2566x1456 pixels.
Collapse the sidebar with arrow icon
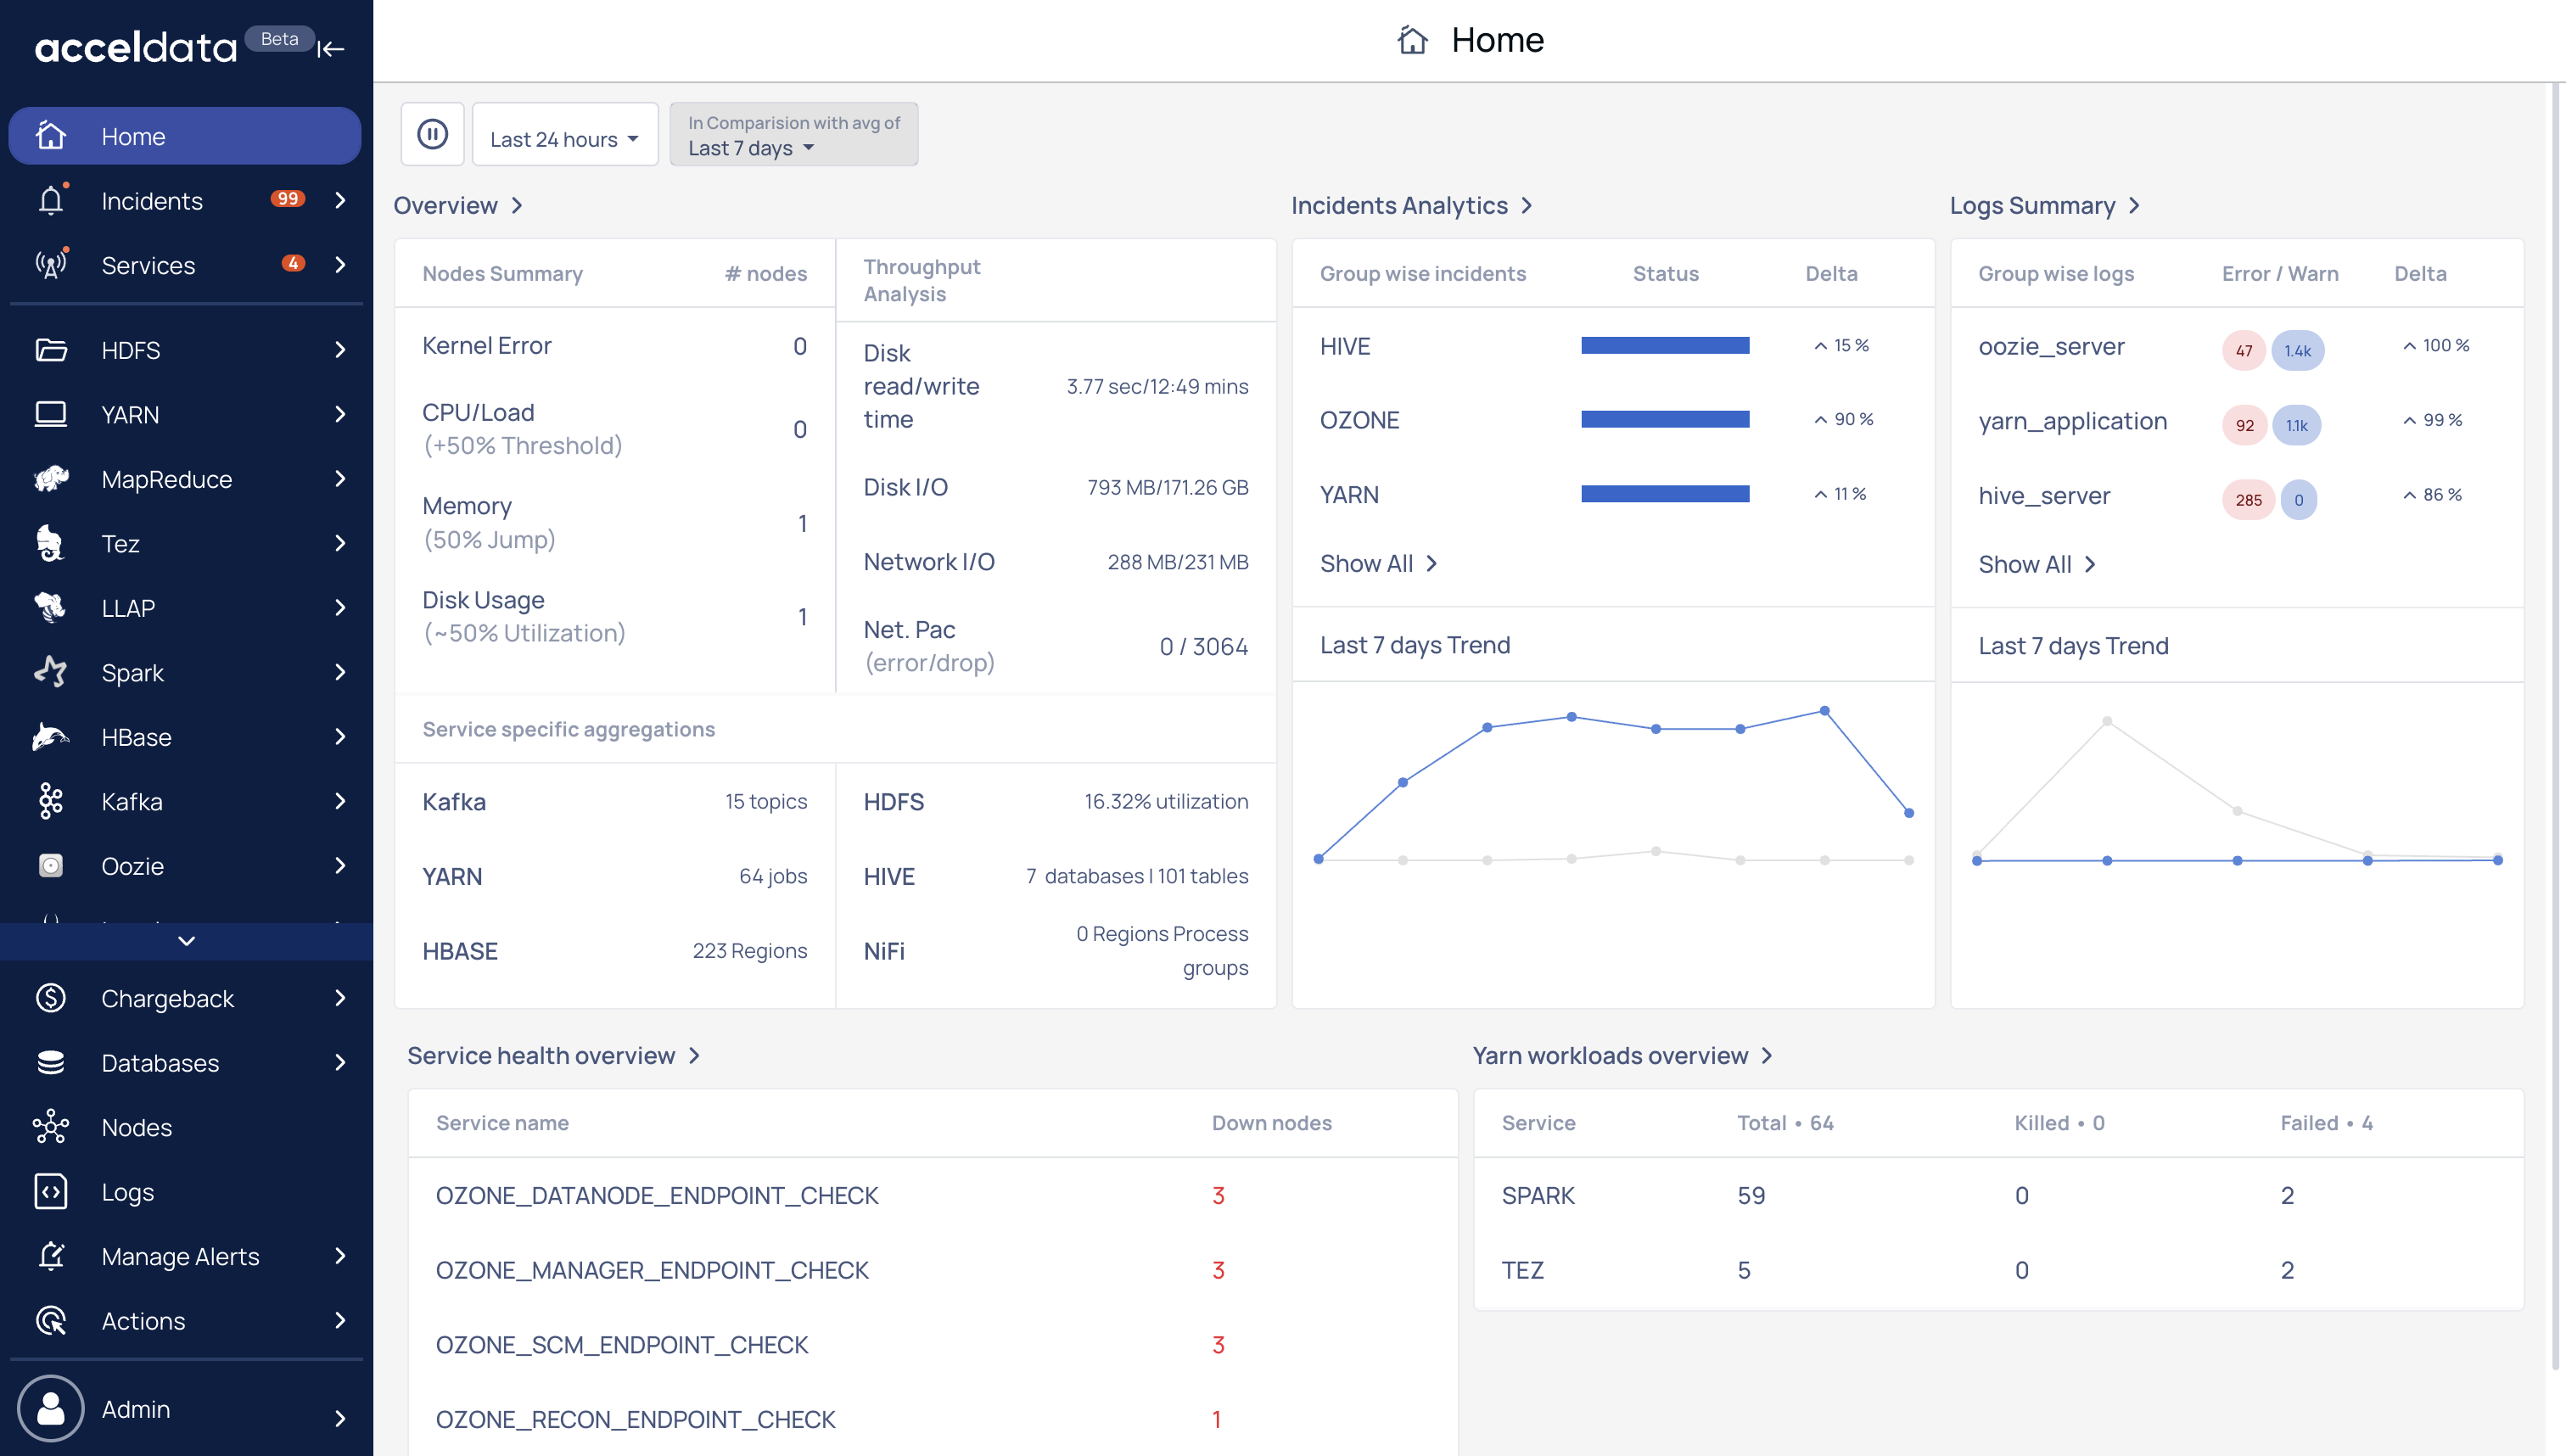[331, 48]
